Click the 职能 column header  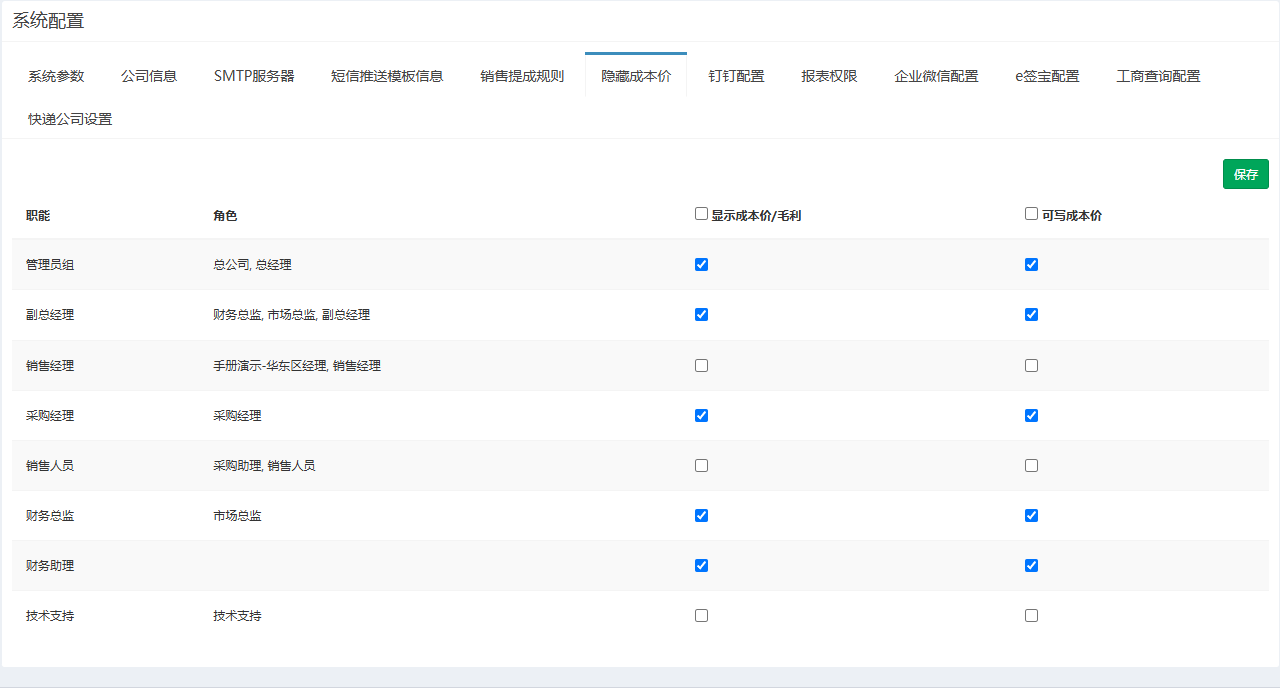38,215
